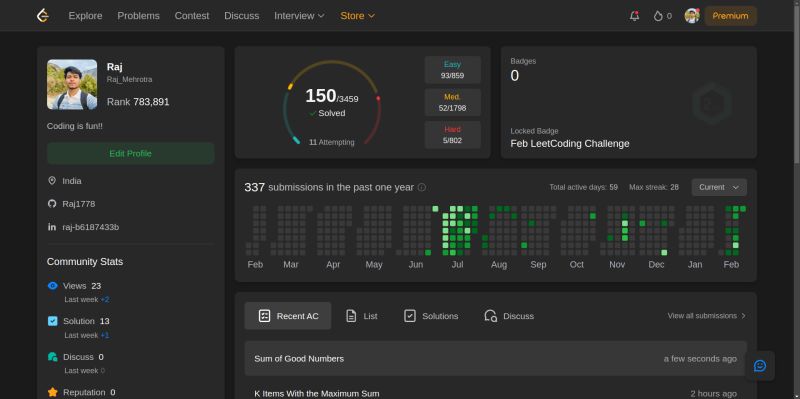Click the solved progress ring showing 150
Screen dimensions: 800x399
tap(332, 103)
